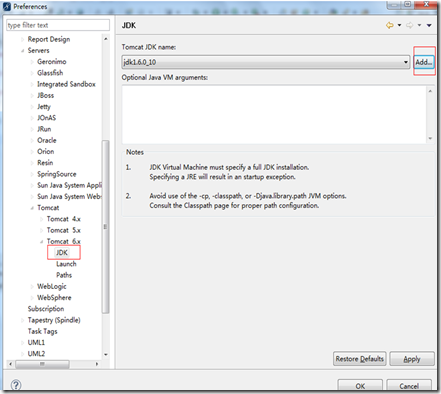Click the Restore Defaults button
The height and width of the screenshot is (394, 441).
click(x=360, y=359)
